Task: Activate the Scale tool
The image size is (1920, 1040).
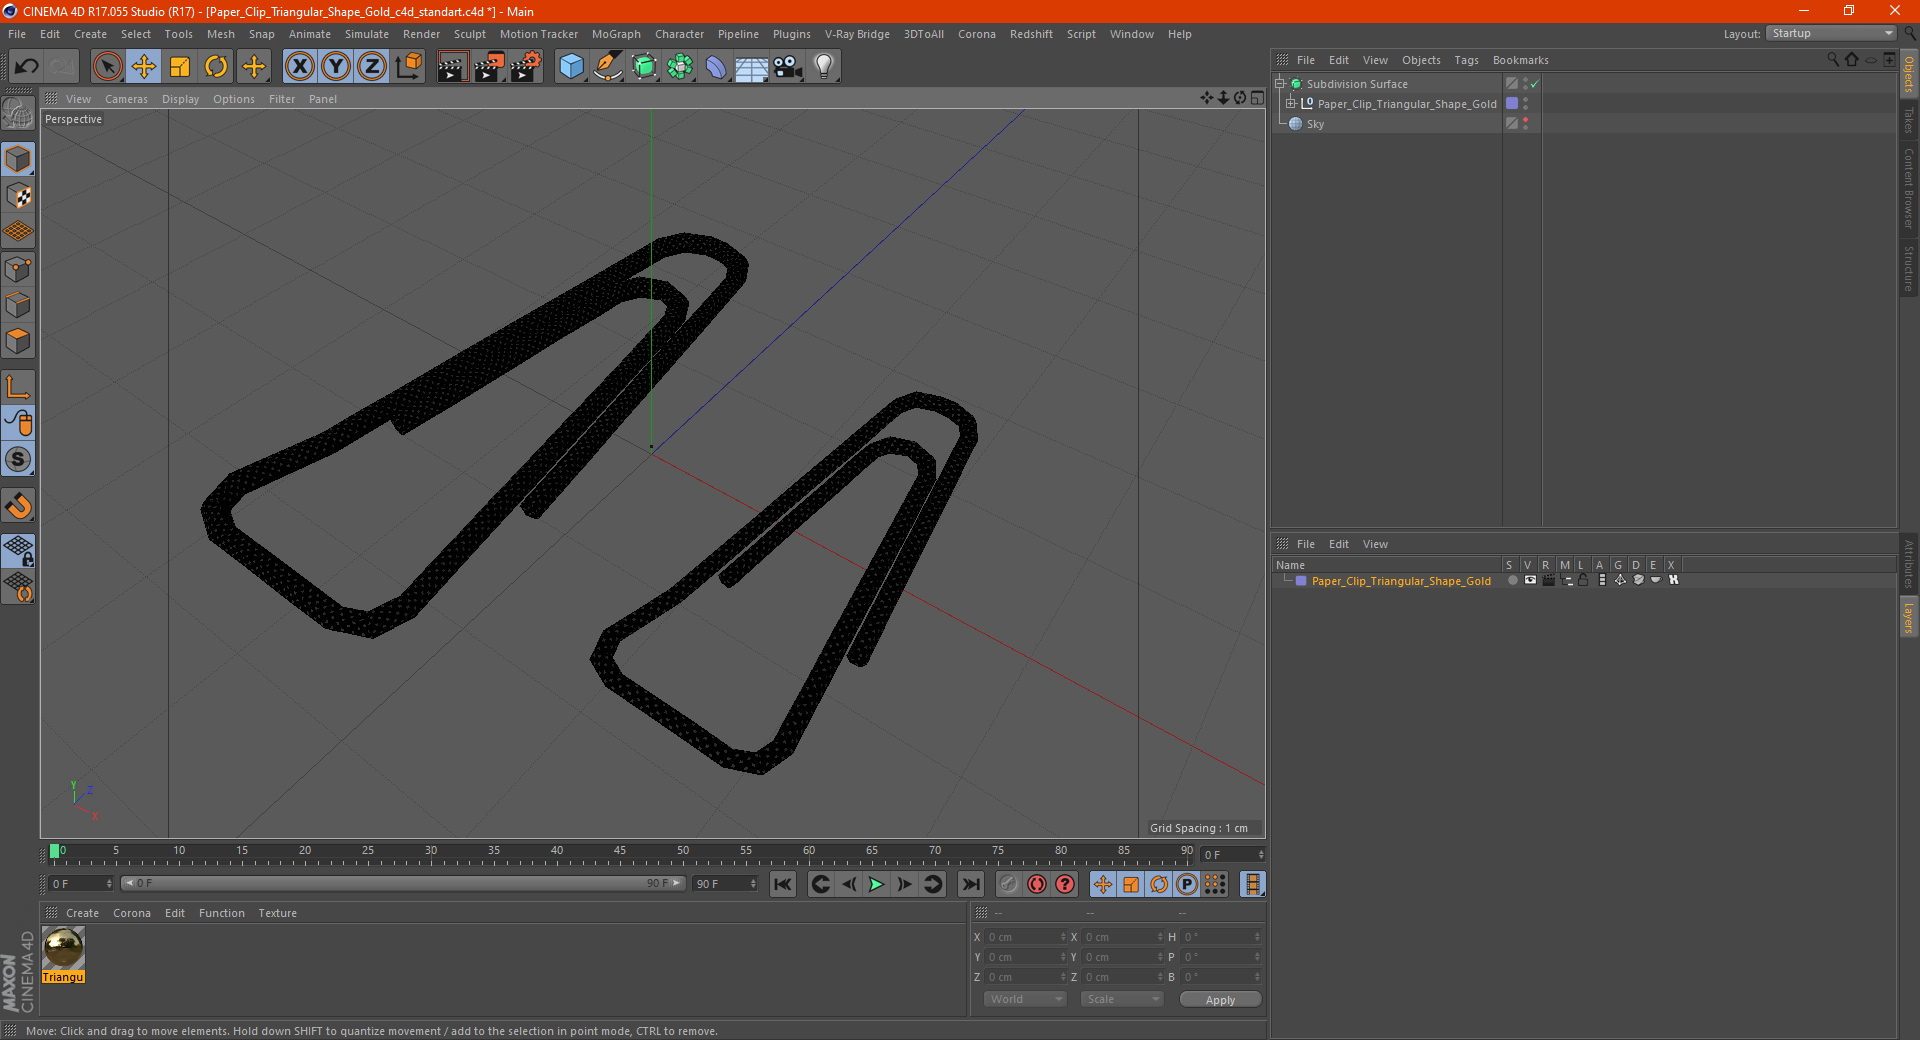Action: pyautogui.click(x=180, y=67)
